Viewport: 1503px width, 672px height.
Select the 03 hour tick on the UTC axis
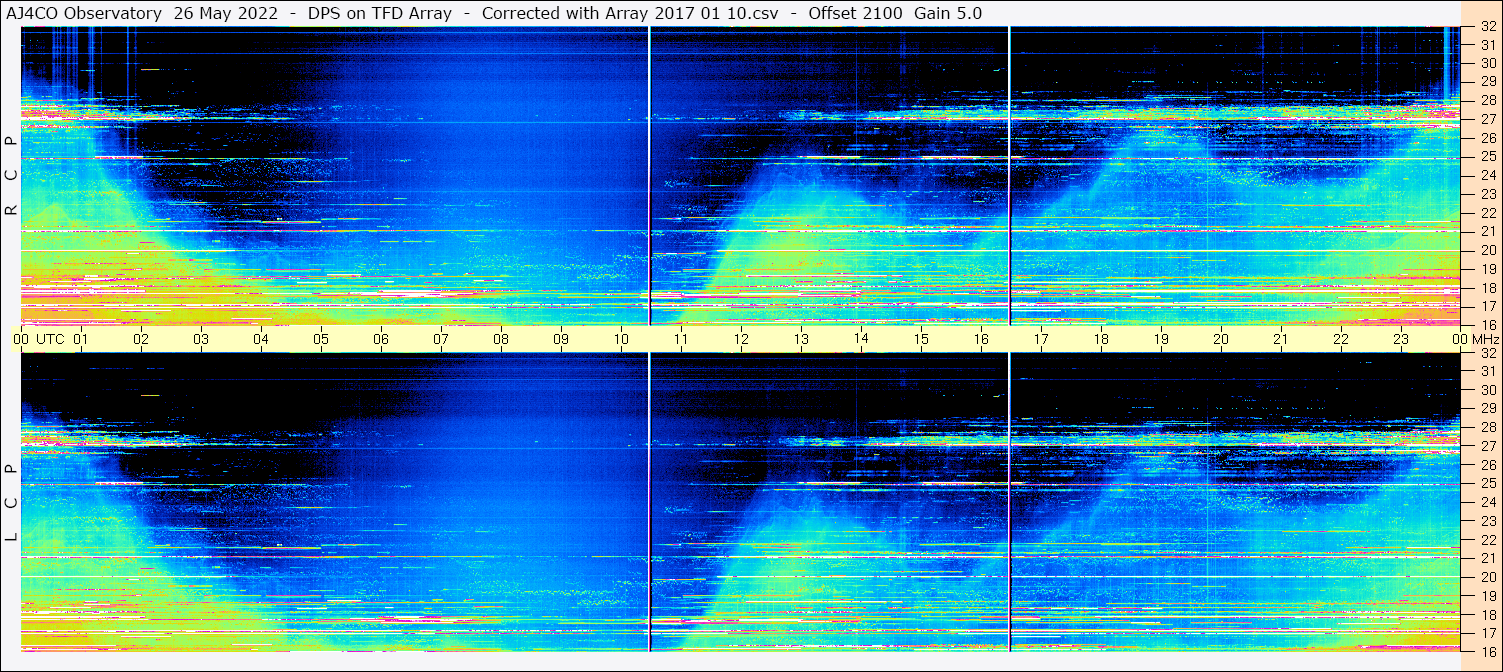[x=201, y=339]
